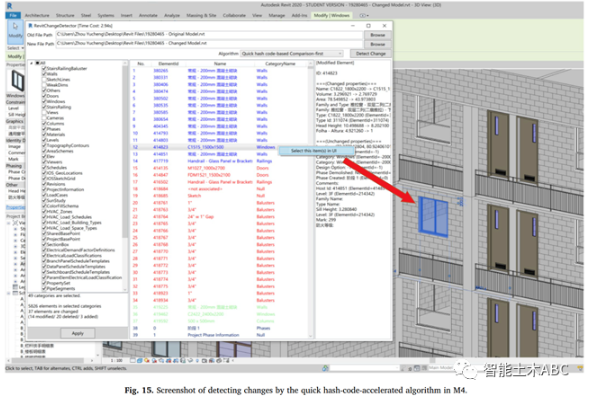600x400 pixels.
Task: Open the 1 : 100 view scale selector
Action: (x=116, y=361)
